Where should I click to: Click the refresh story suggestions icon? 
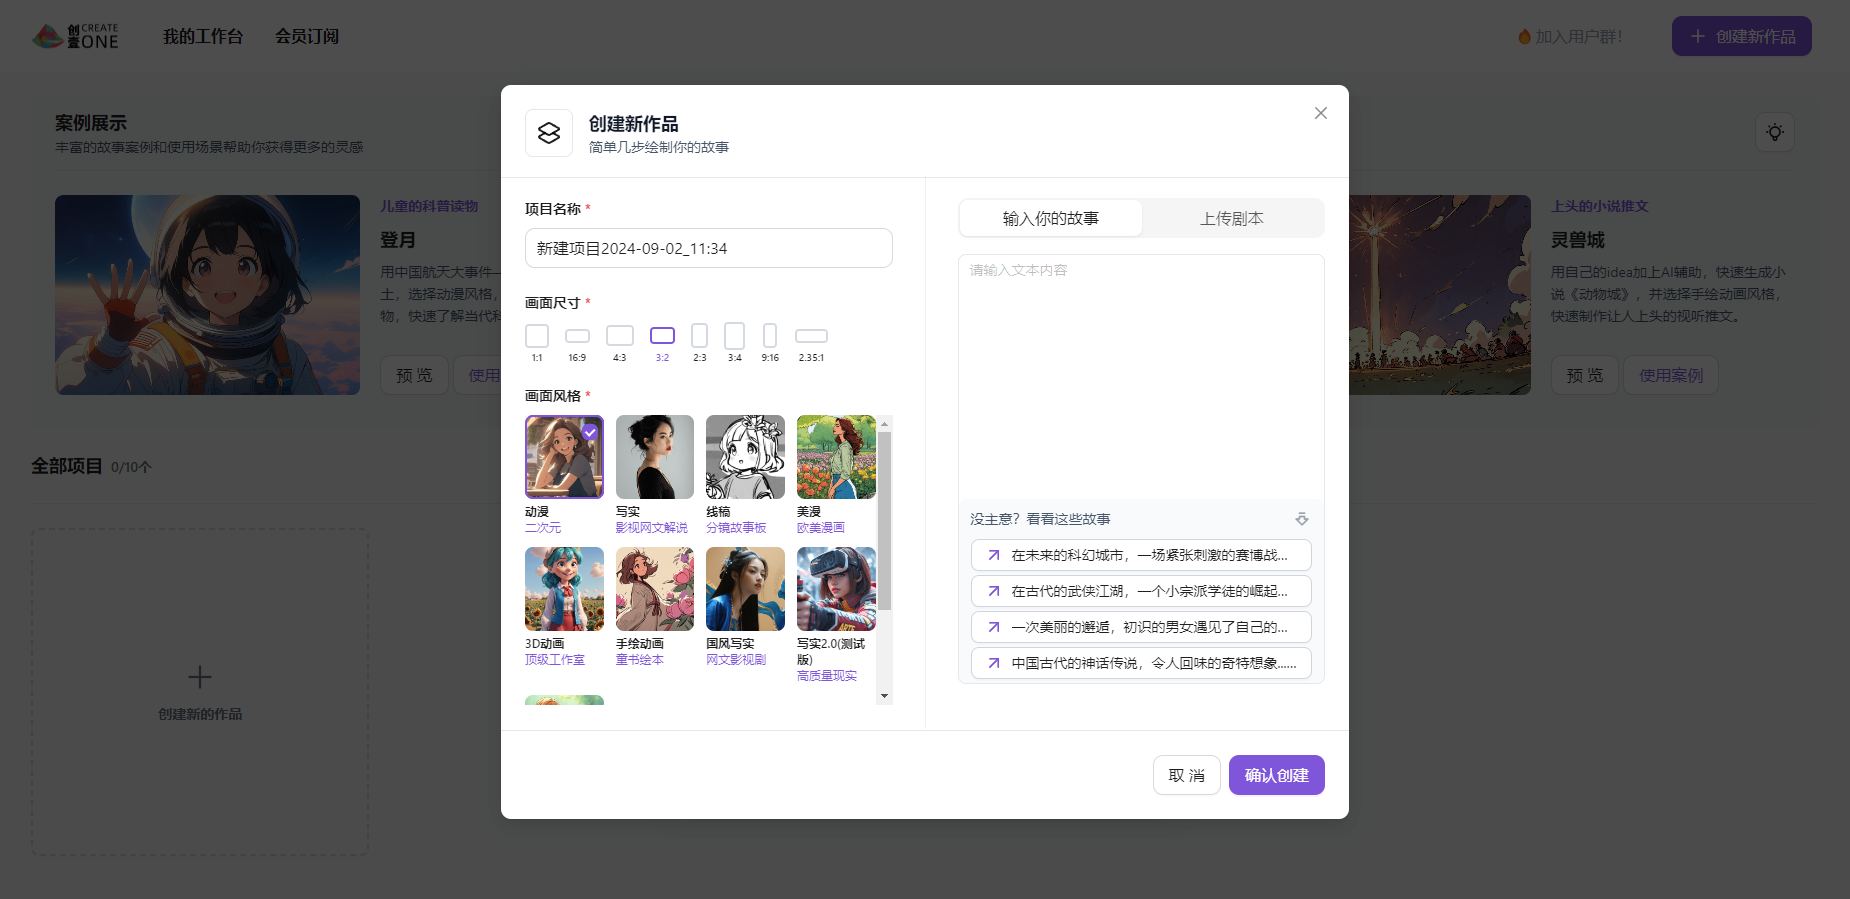[x=1301, y=519]
